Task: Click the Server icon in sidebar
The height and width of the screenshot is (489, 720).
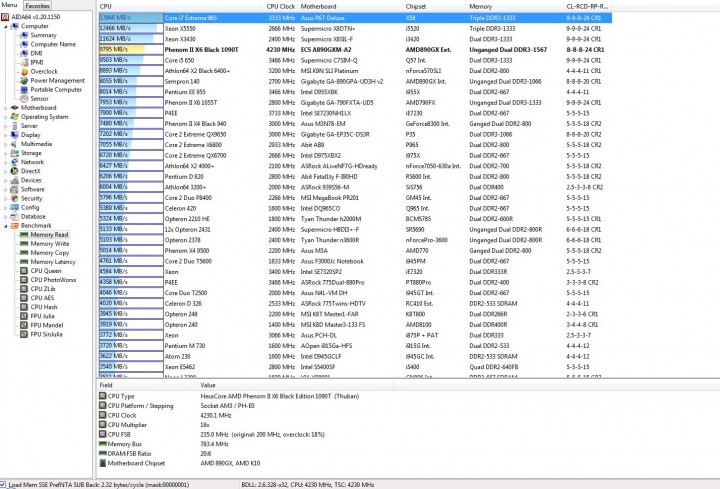Action: pyautogui.click(x=15, y=126)
